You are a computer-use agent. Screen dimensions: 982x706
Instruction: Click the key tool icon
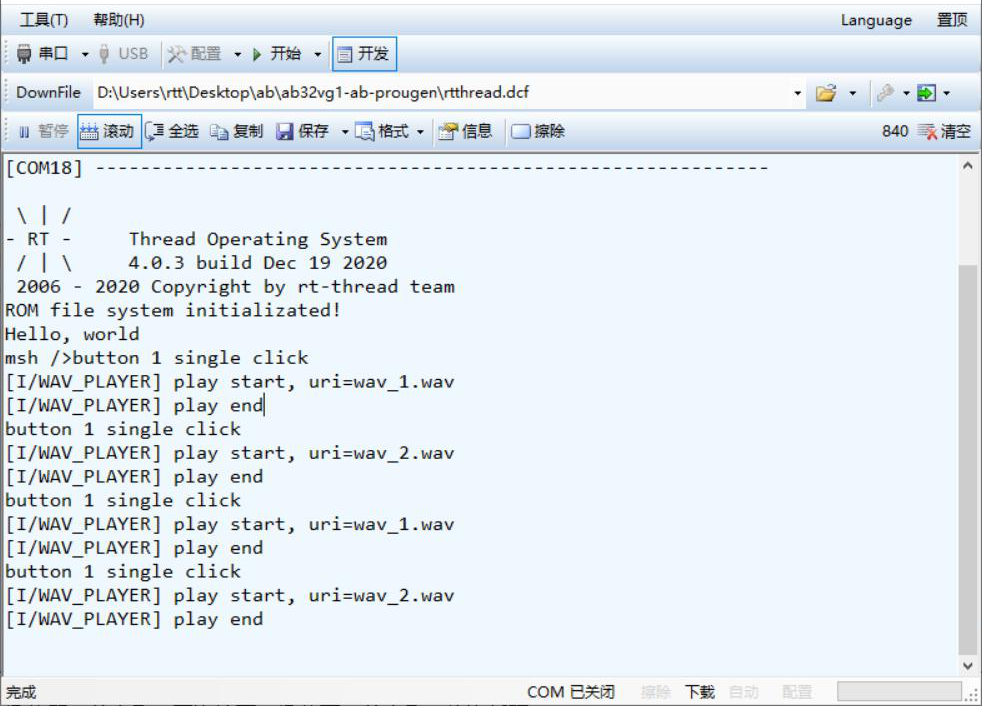click(x=886, y=93)
